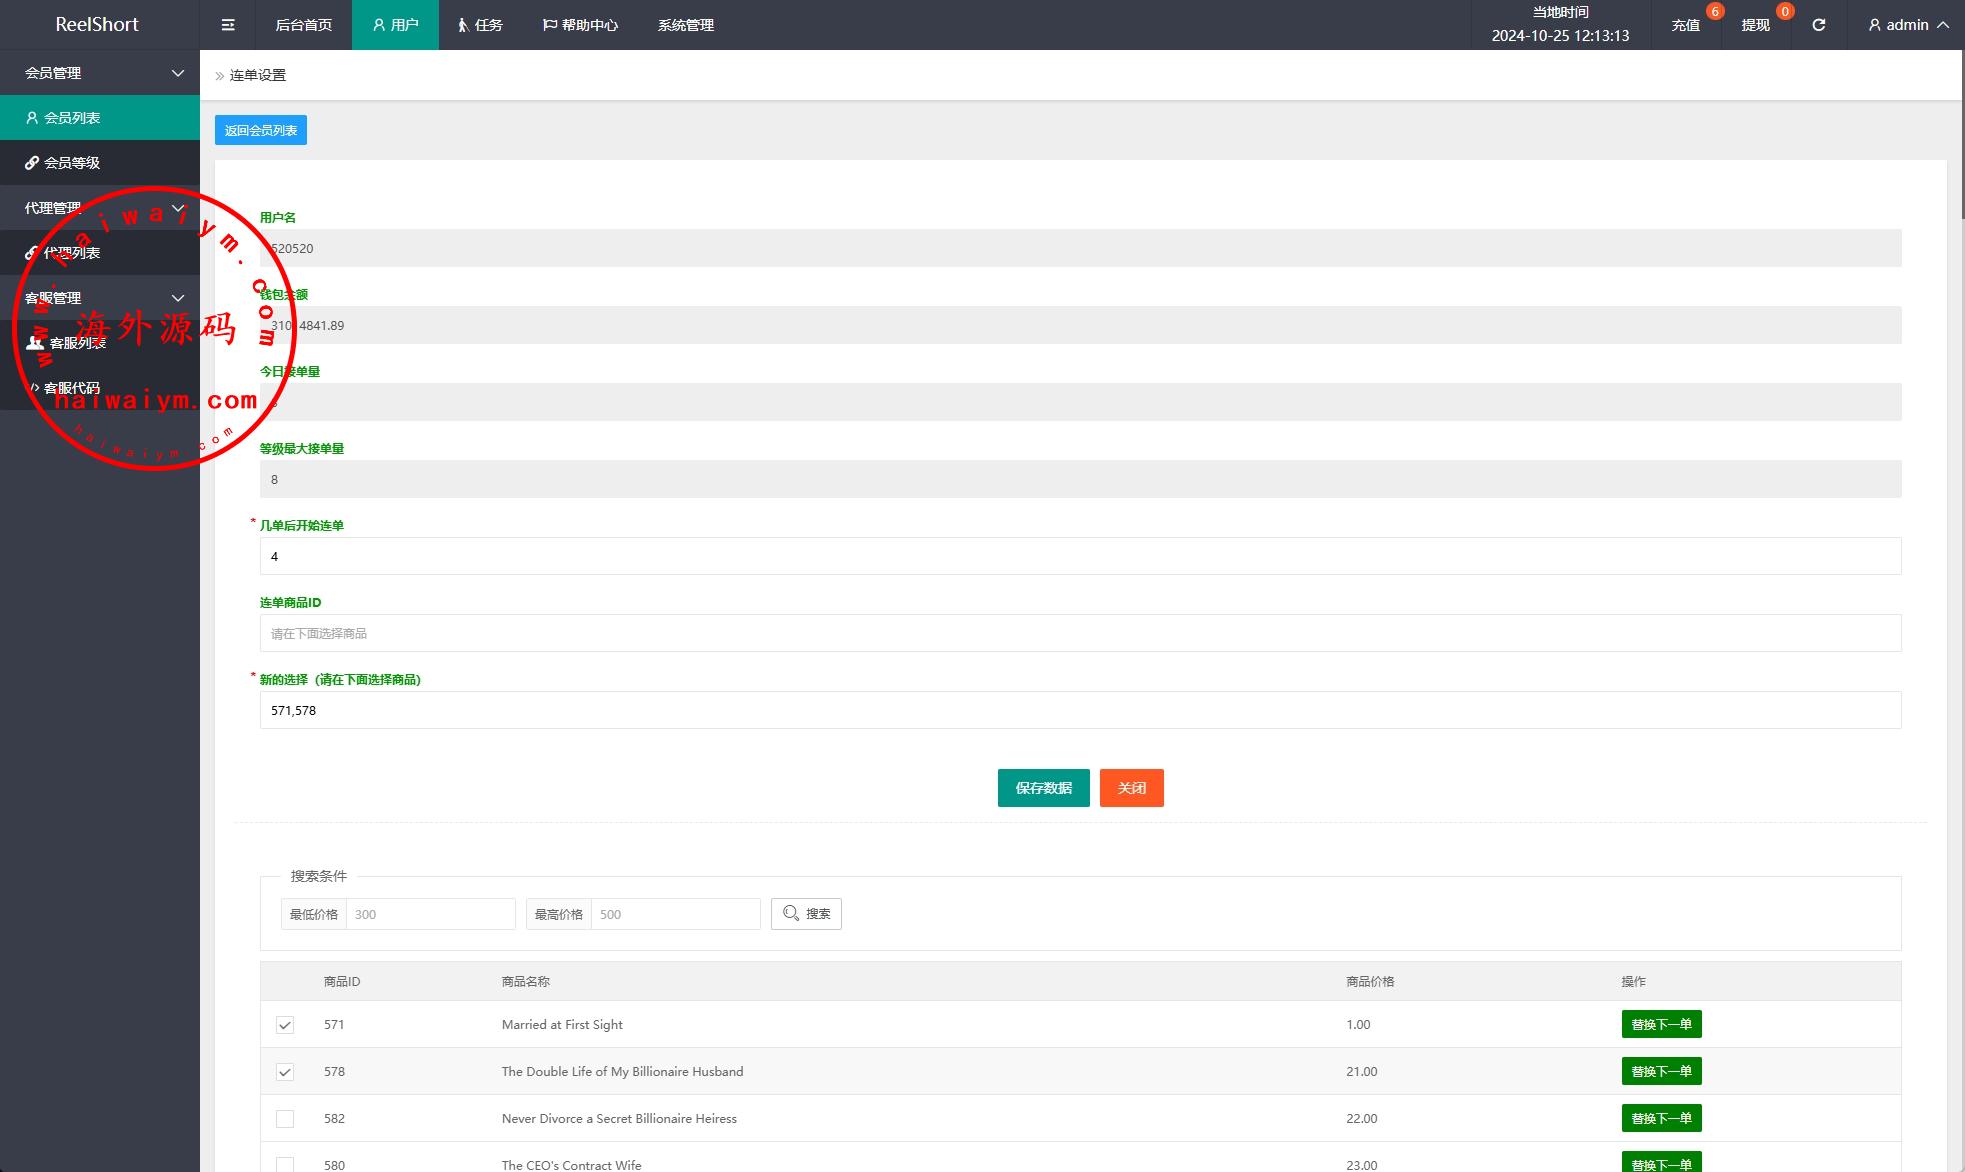
Task: Click the refresh icon in top bar
Action: pos(1818,25)
